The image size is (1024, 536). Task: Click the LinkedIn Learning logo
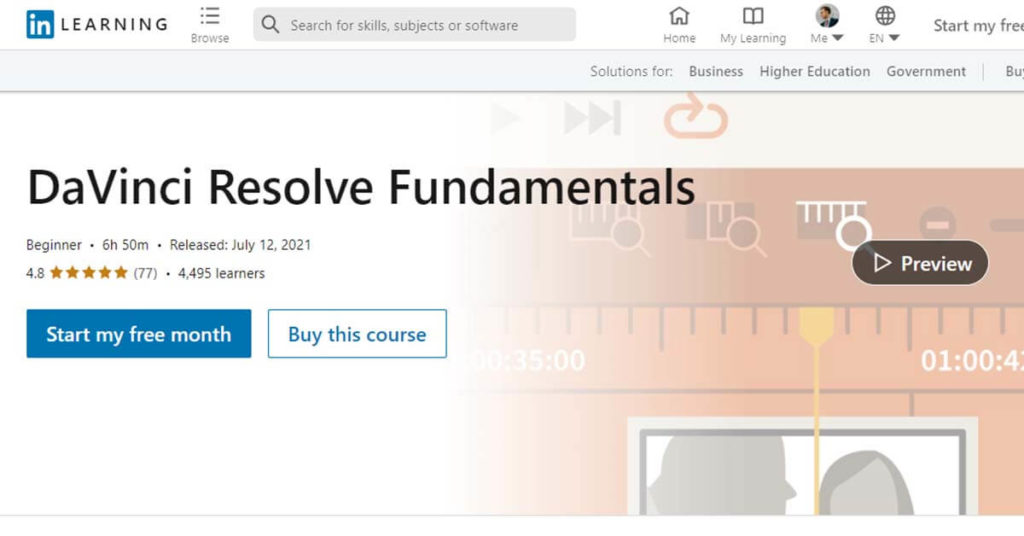[97, 25]
